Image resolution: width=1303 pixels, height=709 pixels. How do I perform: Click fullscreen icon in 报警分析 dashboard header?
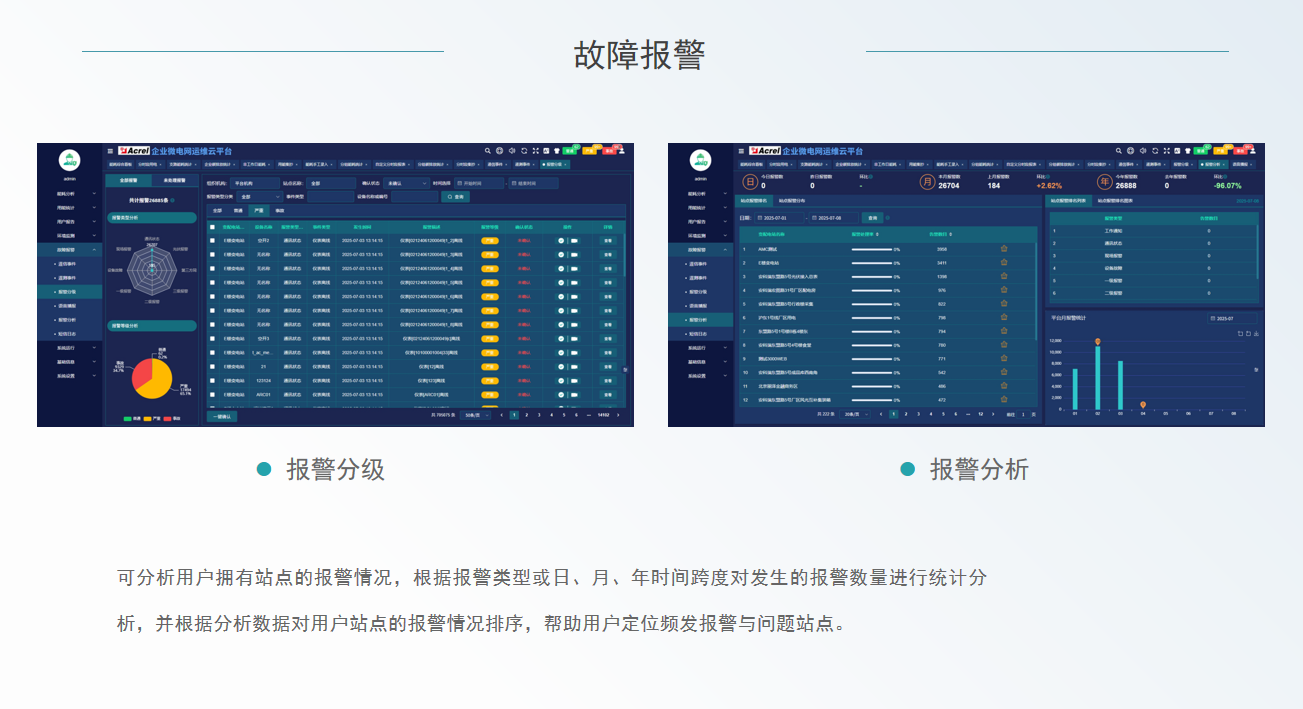[1167, 151]
